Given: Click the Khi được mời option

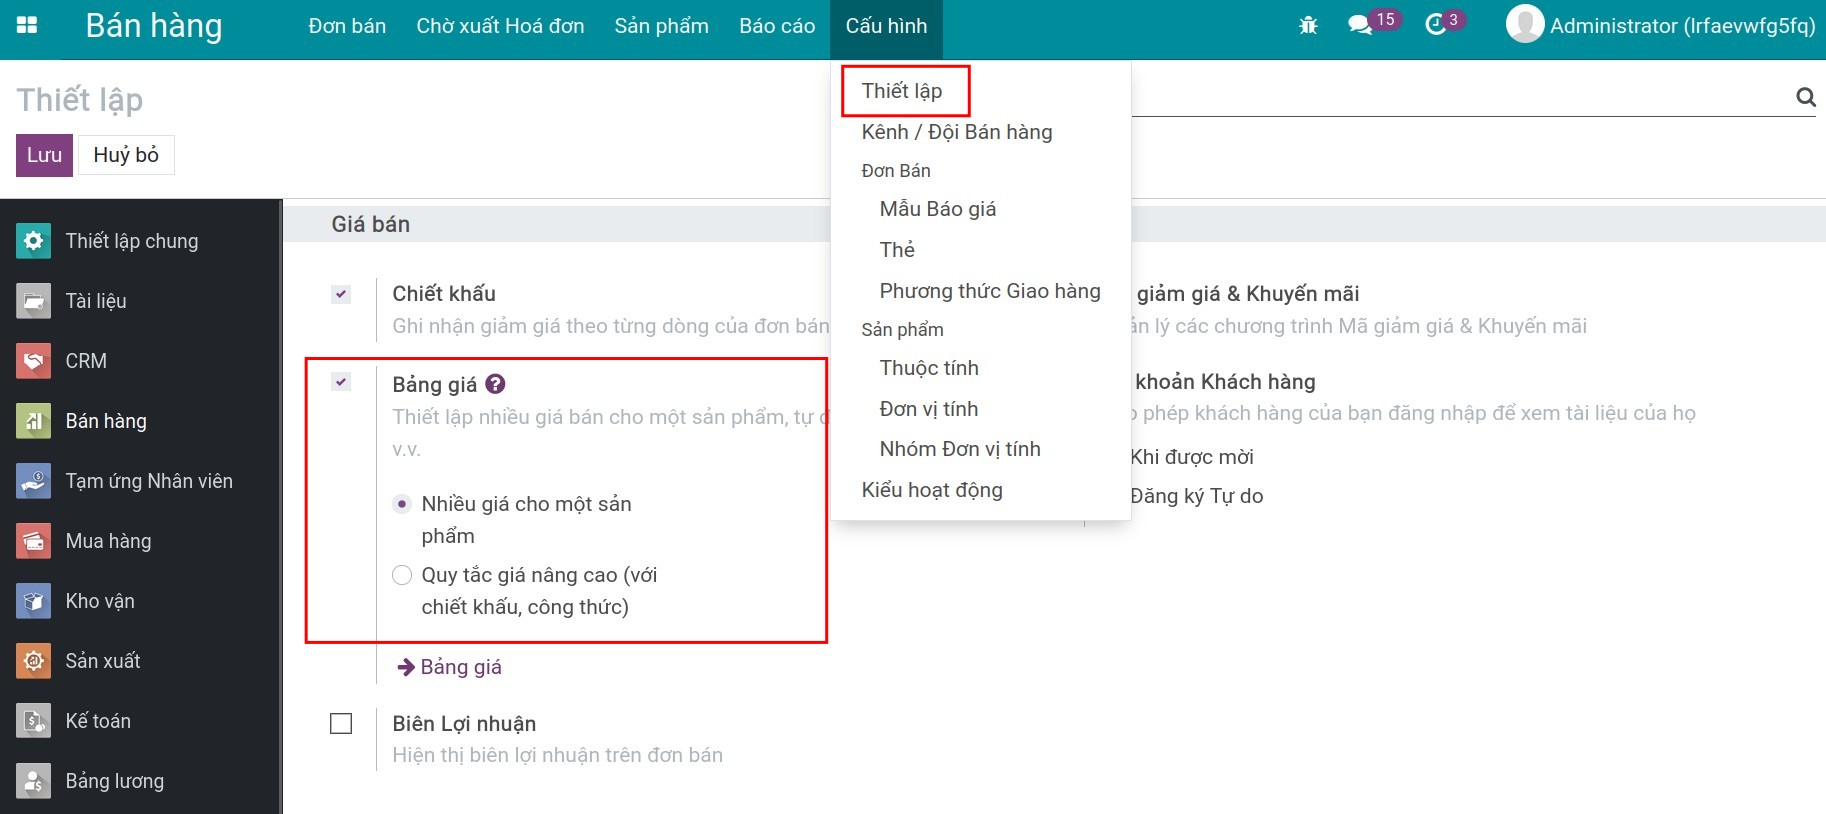Looking at the screenshot, I should click(1192, 457).
